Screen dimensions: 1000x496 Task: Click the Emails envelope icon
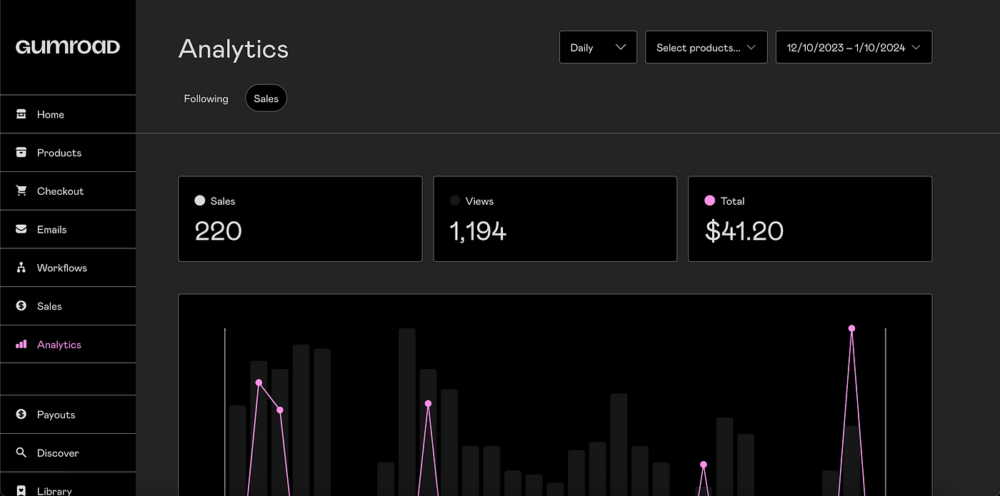[x=21, y=229]
